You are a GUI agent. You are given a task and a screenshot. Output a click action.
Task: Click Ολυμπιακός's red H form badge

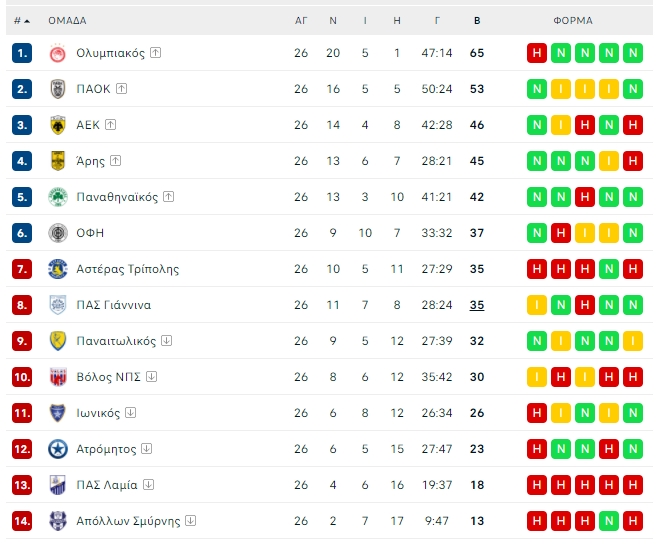pyautogui.click(x=537, y=53)
